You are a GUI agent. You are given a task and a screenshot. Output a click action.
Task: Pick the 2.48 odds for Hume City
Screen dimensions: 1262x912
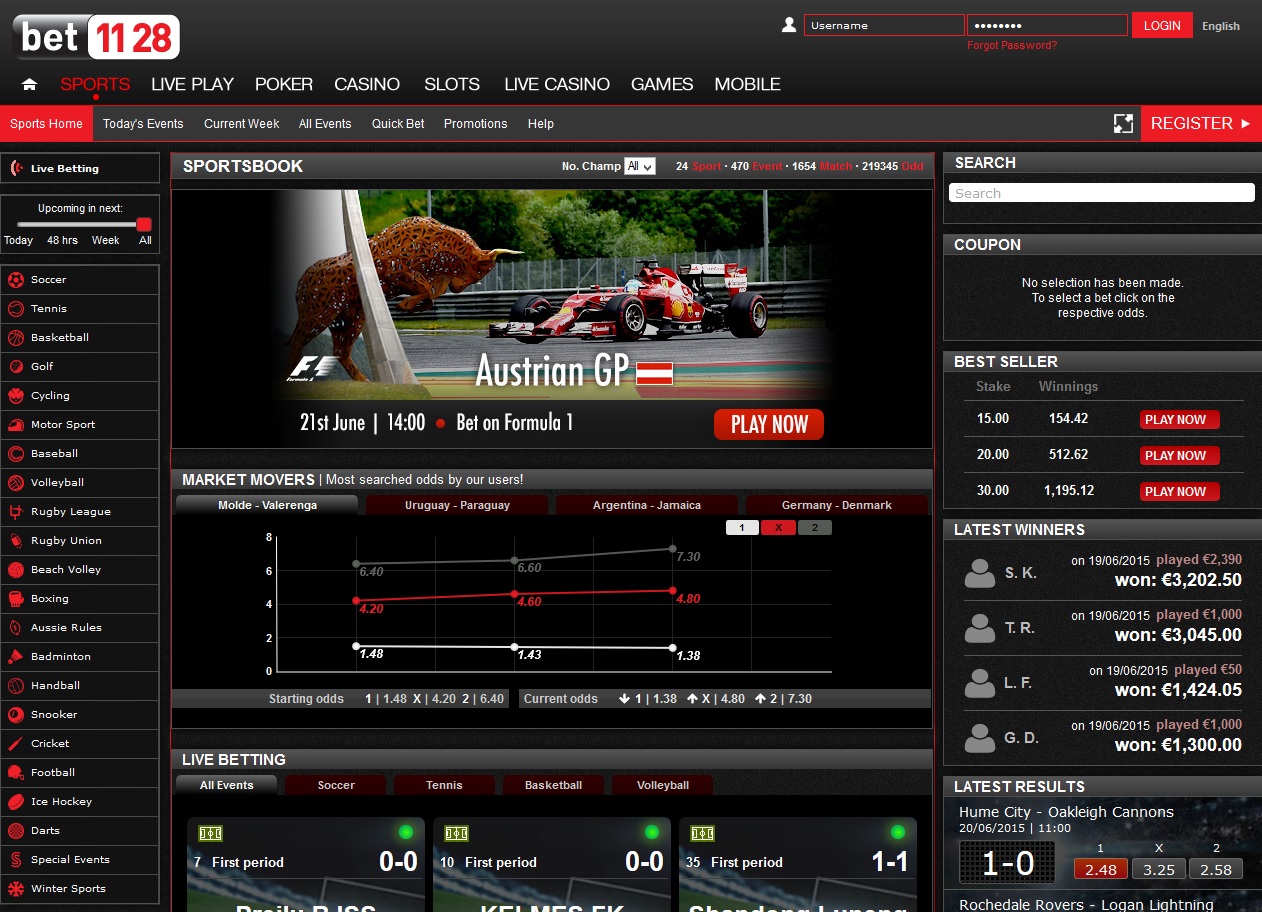tap(1101, 869)
